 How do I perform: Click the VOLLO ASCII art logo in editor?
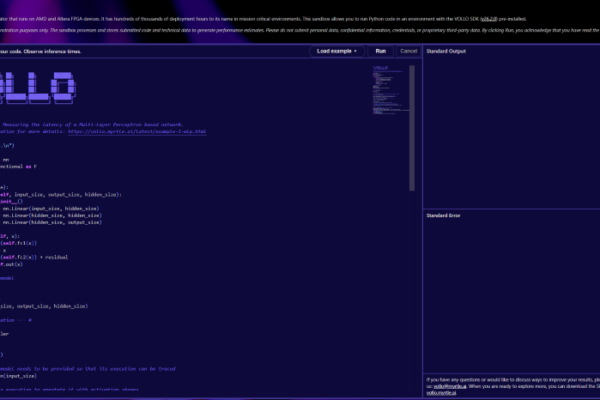38,87
